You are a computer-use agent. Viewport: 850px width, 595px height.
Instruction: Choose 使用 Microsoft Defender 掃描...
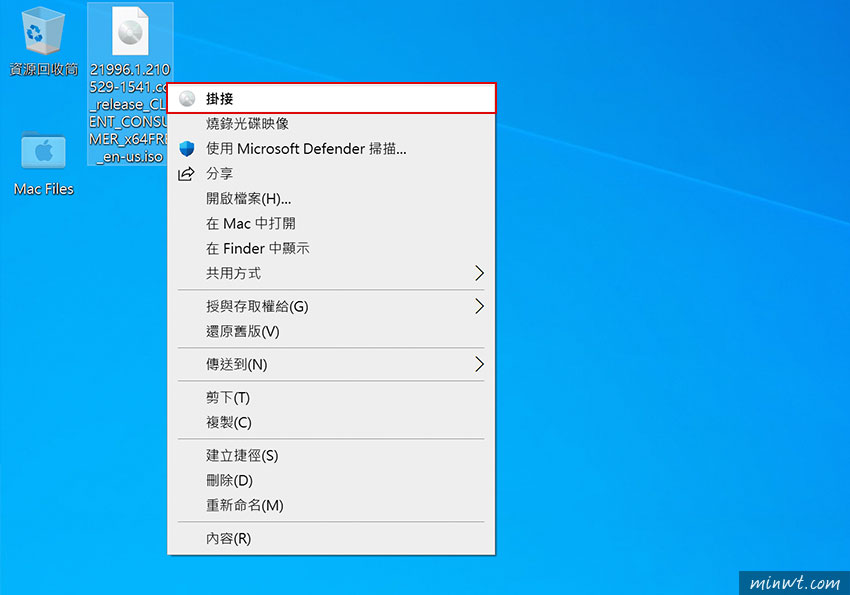(331, 148)
